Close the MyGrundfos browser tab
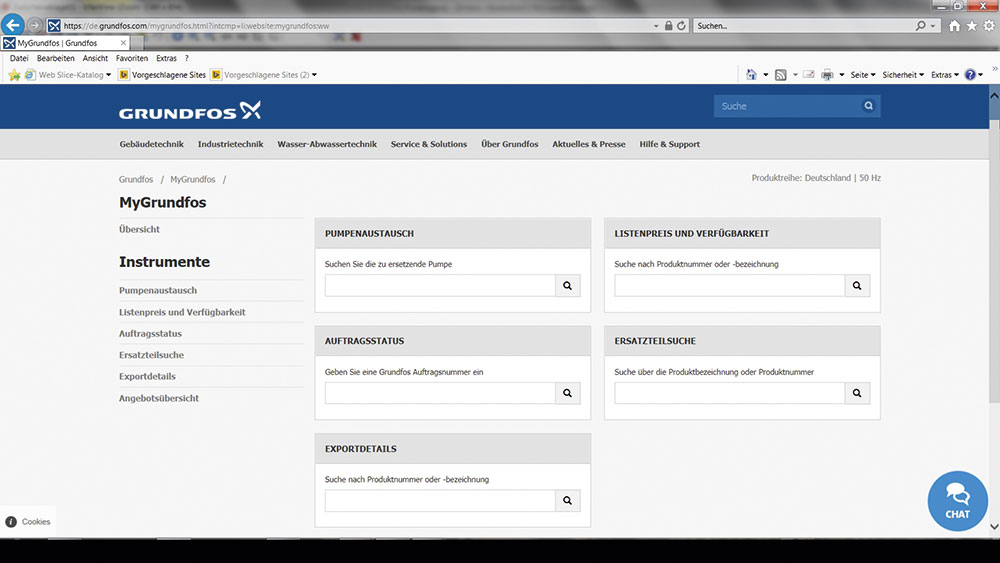 coord(123,43)
